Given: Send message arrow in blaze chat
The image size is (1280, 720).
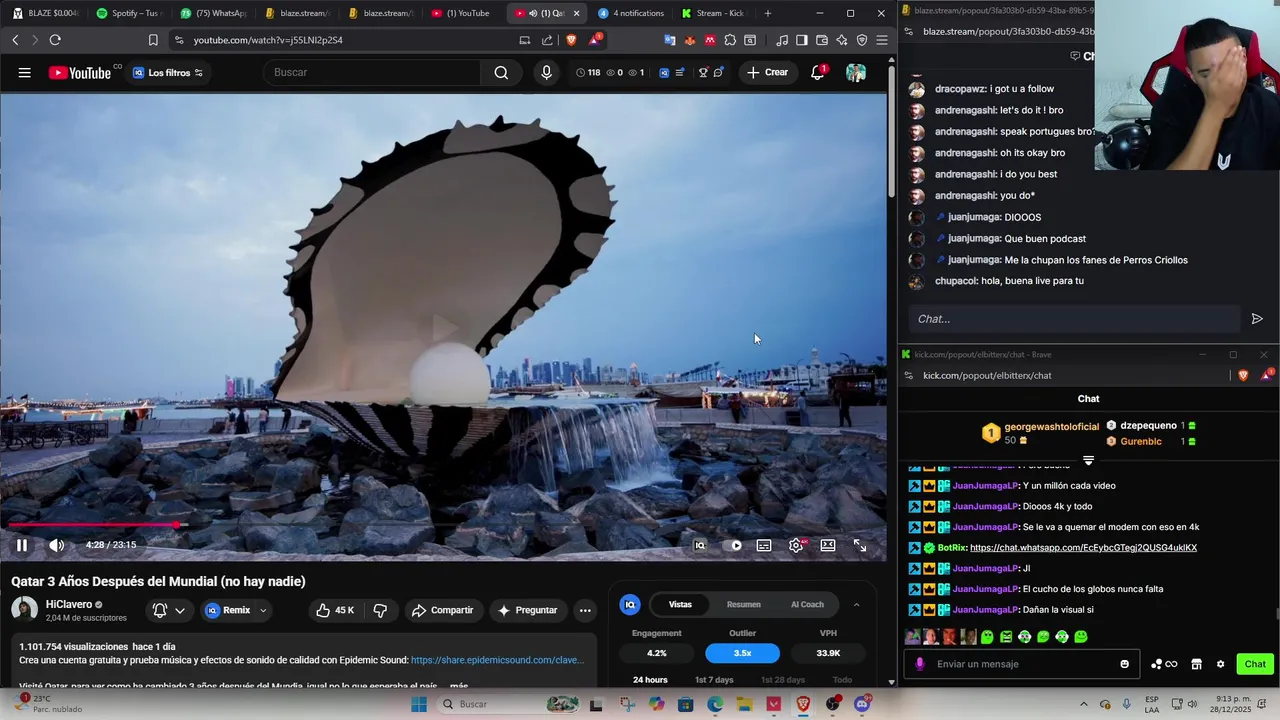Looking at the screenshot, I should click(1257, 319).
